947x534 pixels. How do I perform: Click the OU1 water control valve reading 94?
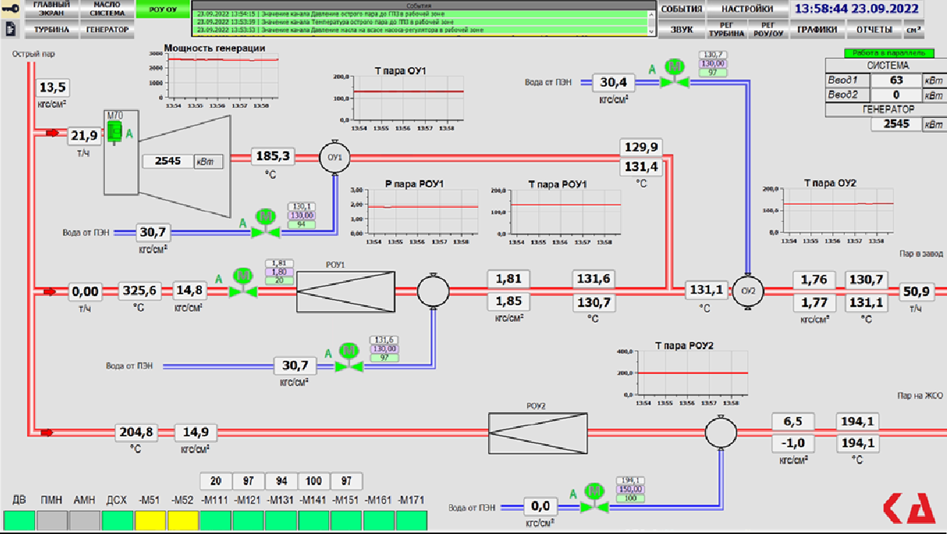[266, 223]
